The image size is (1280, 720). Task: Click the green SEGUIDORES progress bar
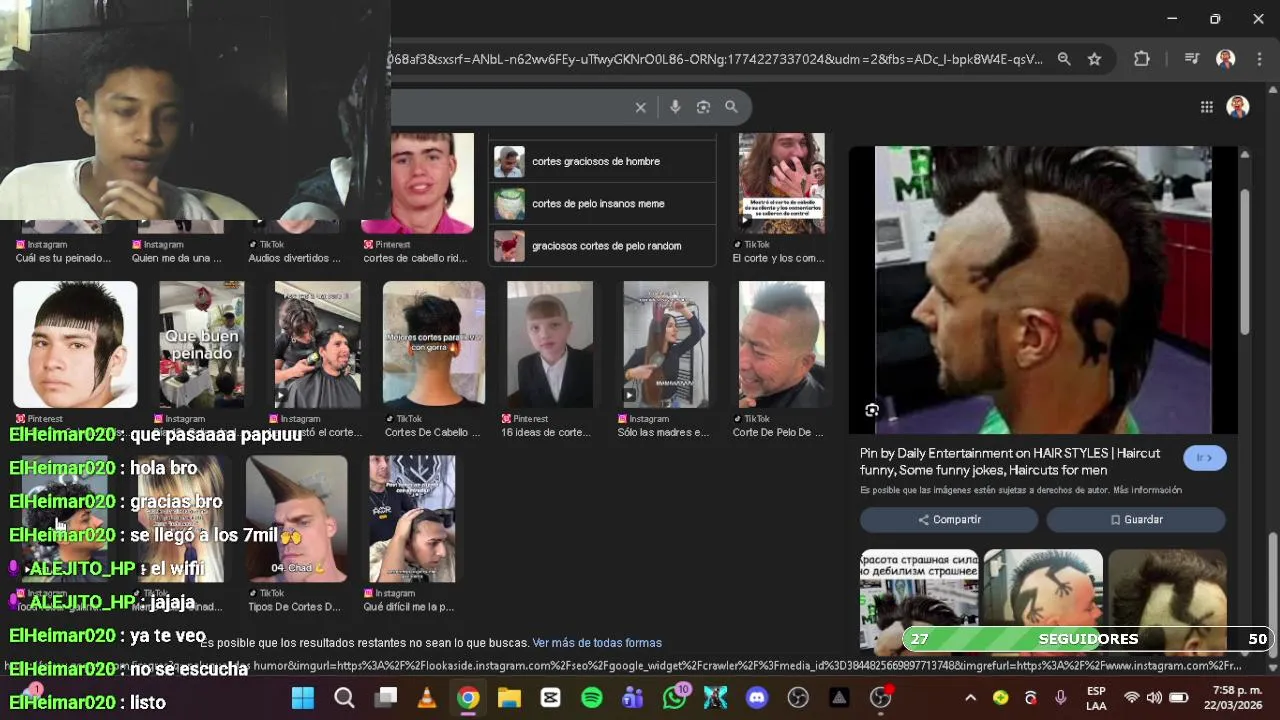(1088, 639)
